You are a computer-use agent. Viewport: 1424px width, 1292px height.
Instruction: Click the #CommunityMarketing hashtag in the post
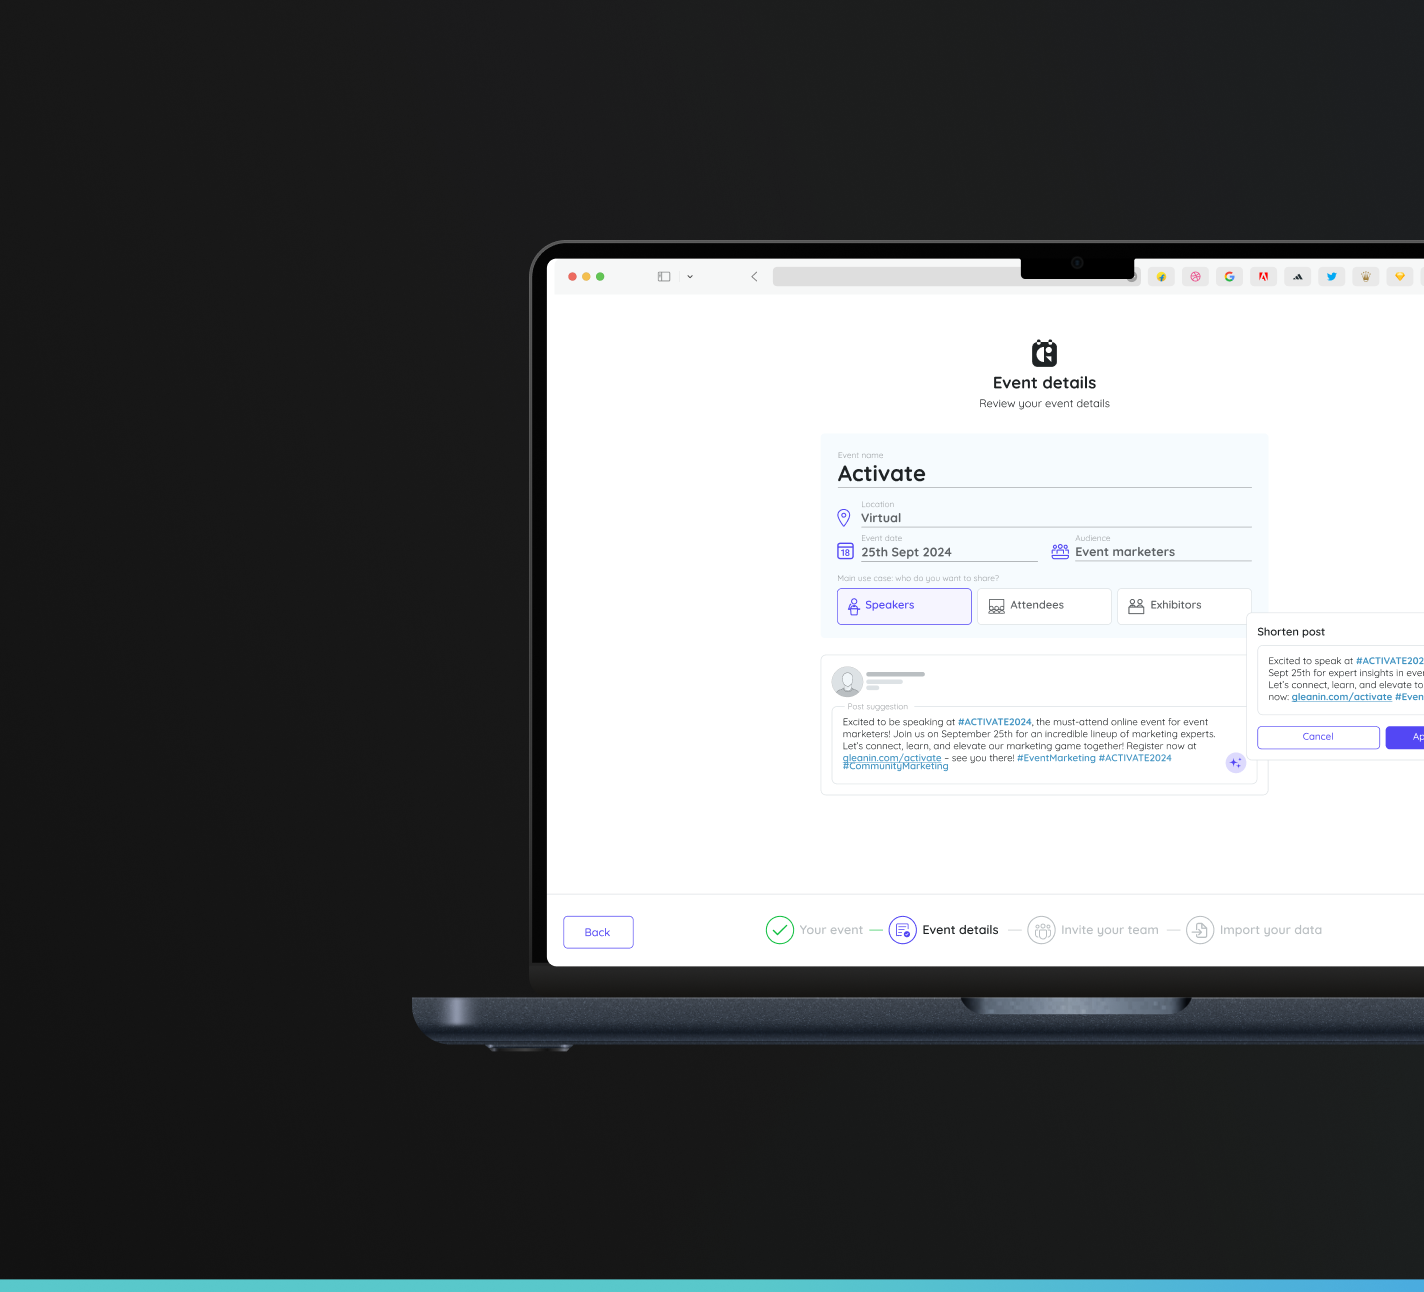[x=895, y=767]
